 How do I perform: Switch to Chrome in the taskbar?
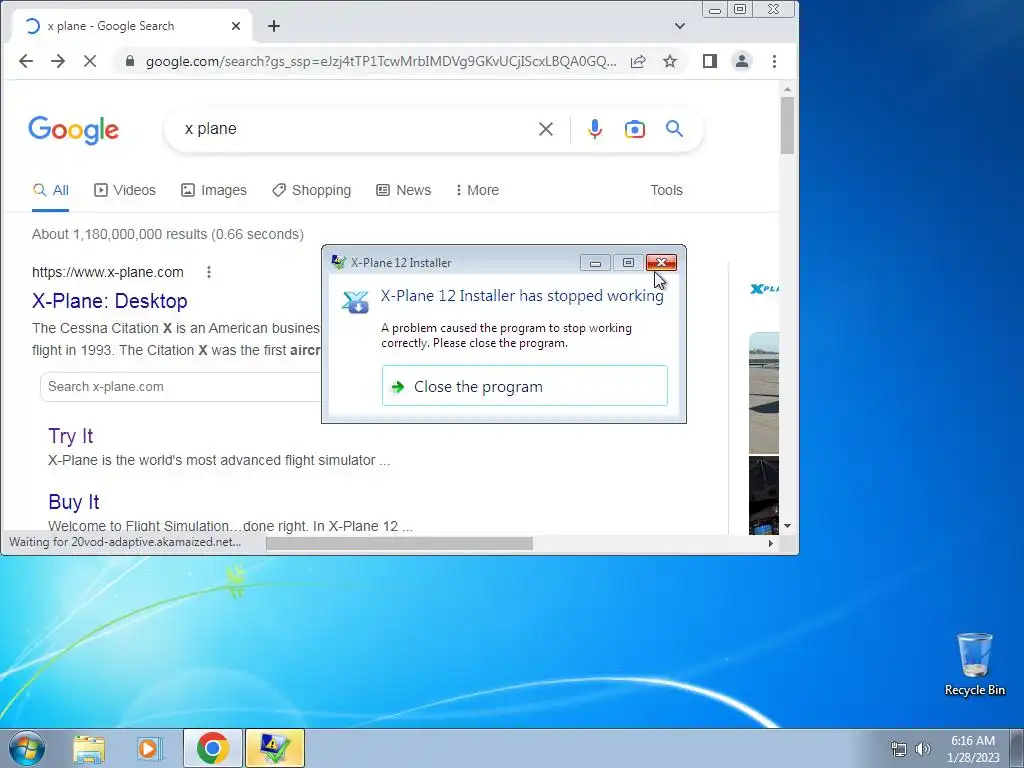(212, 748)
